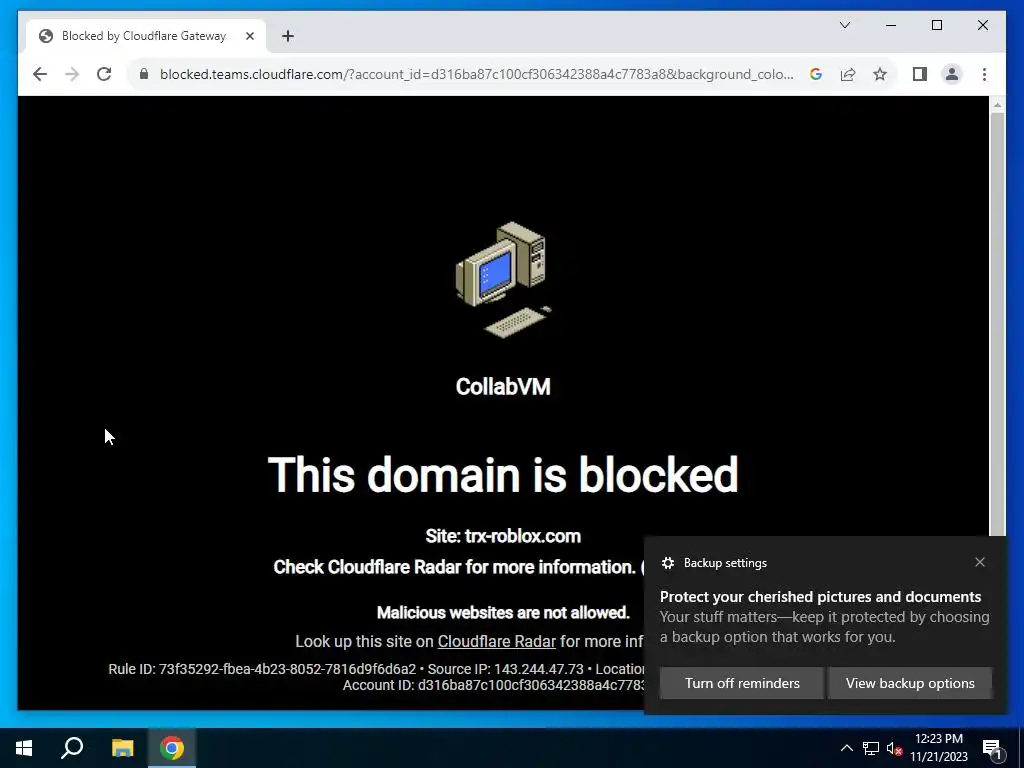View the site padlock information
This screenshot has width=1024, height=768.
(144, 74)
